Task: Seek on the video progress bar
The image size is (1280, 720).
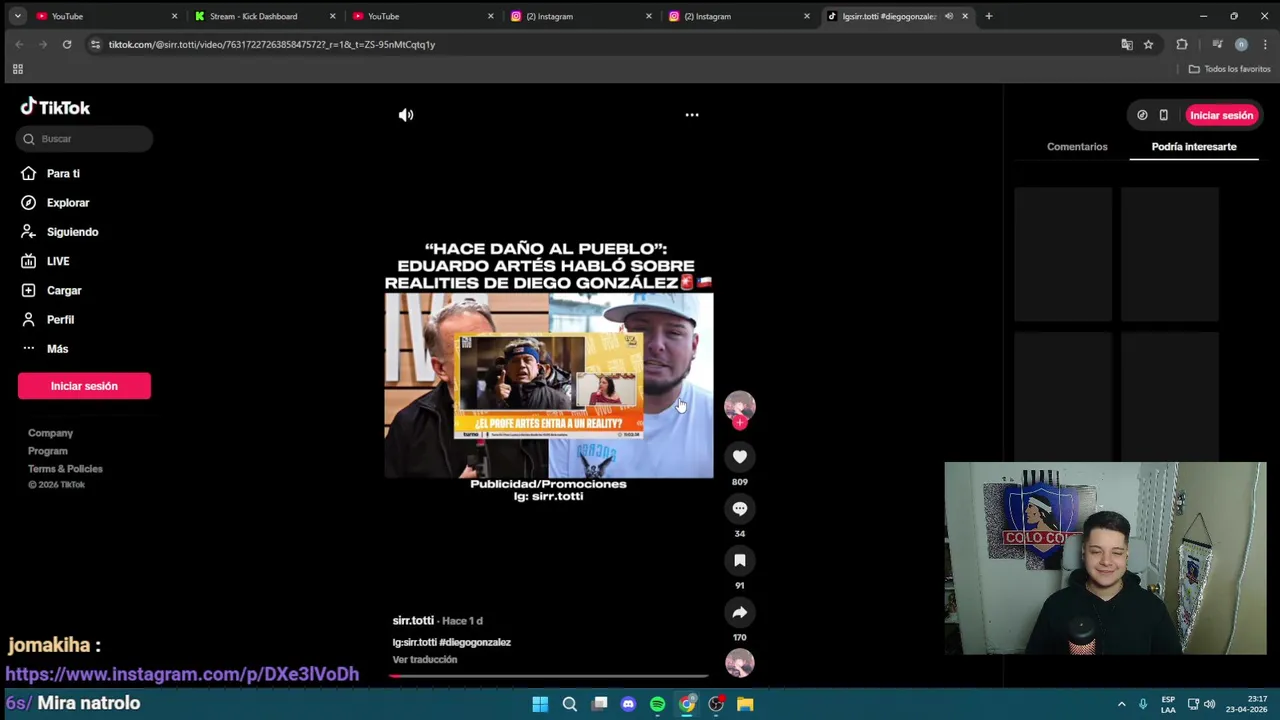Action: tap(549, 676)
